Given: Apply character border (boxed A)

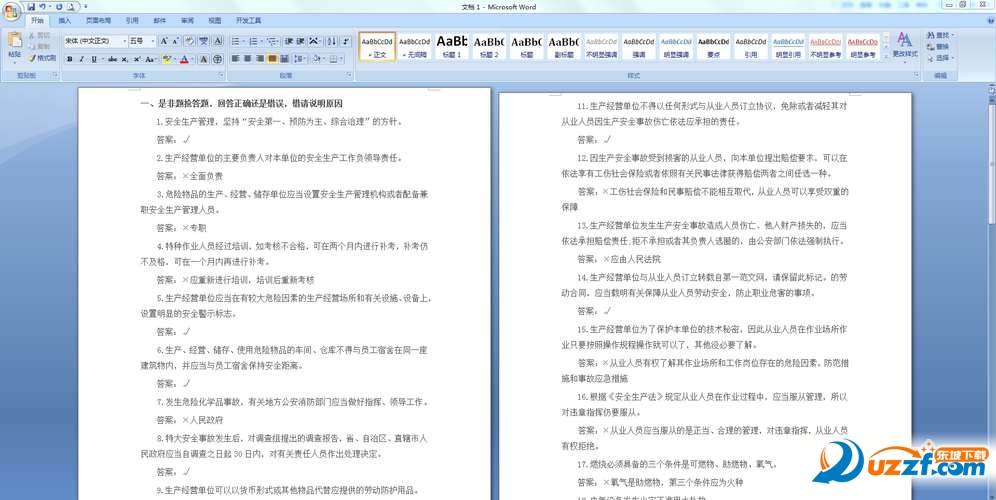Looking at the screenshot, I should [x=218, y=41].
